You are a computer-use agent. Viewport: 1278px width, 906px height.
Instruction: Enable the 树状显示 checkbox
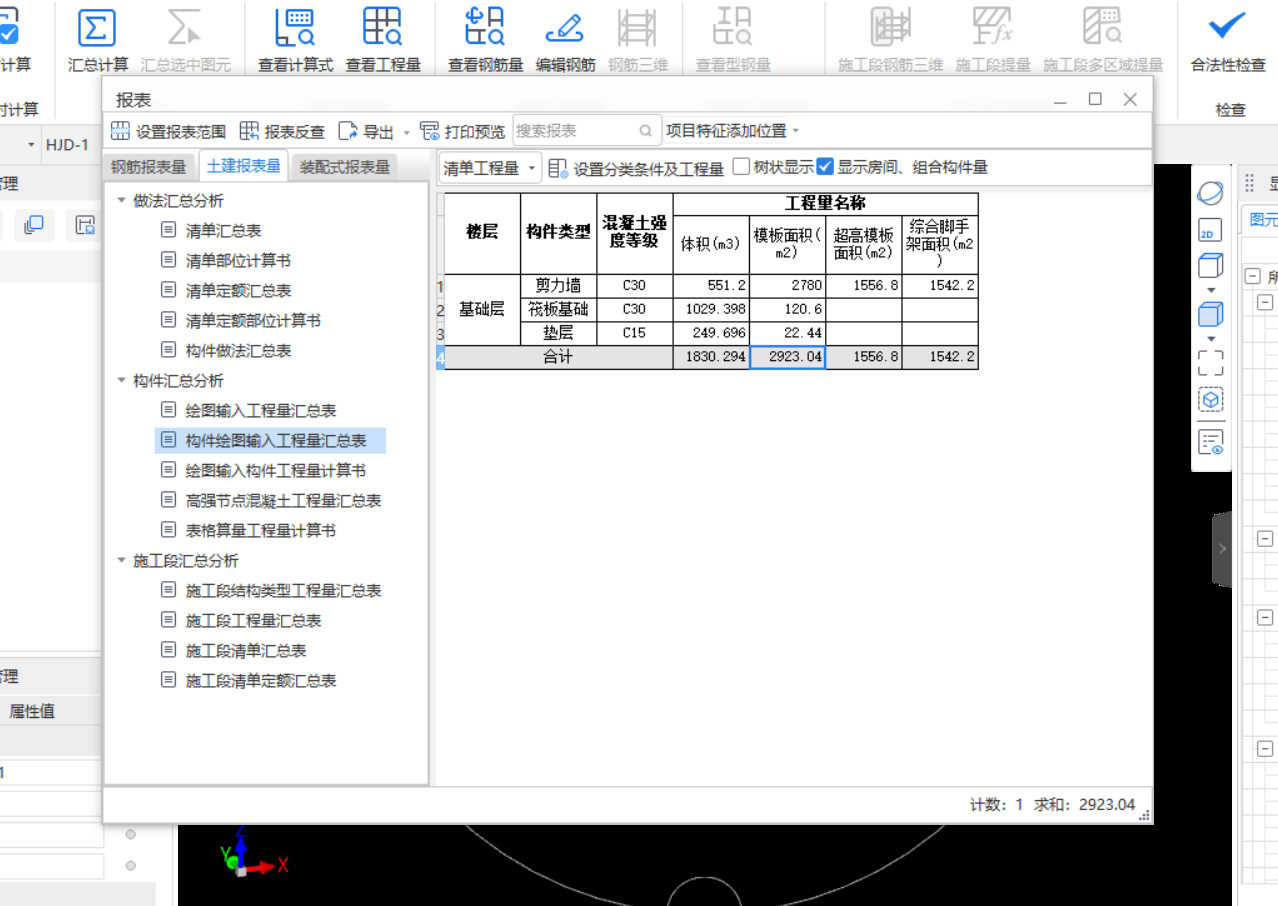pos(741,167)
